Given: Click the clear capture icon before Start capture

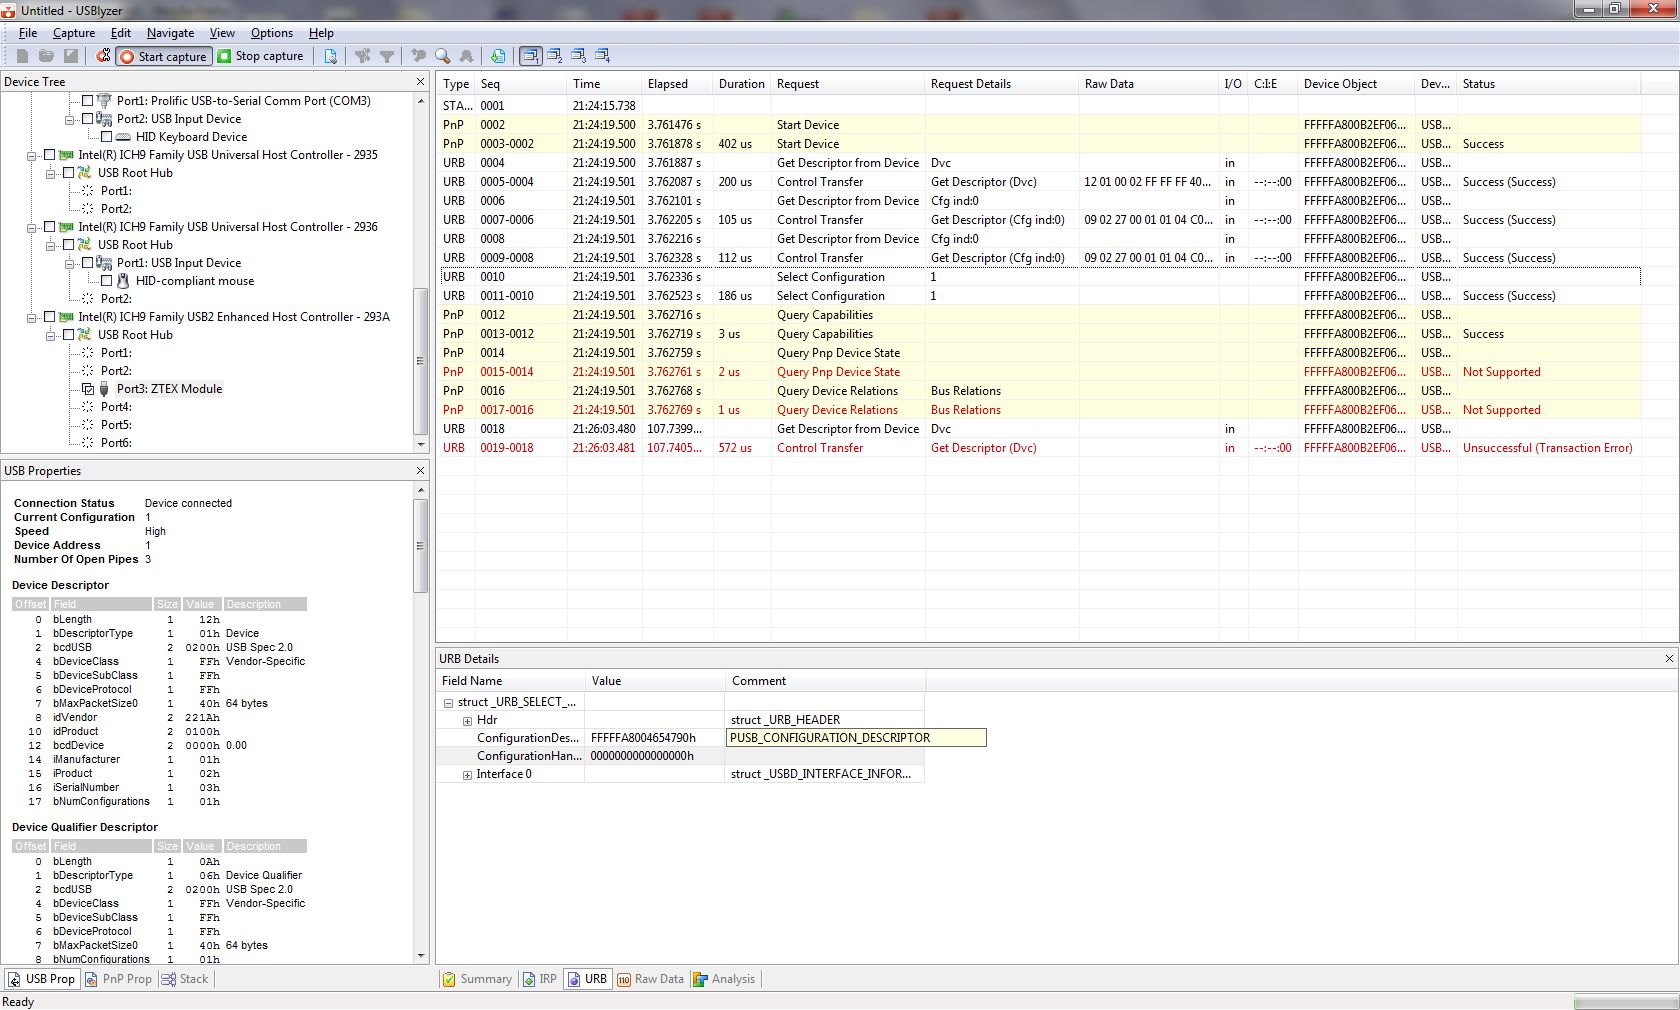Looking at the screenshot, I should (x=103, y=56).
